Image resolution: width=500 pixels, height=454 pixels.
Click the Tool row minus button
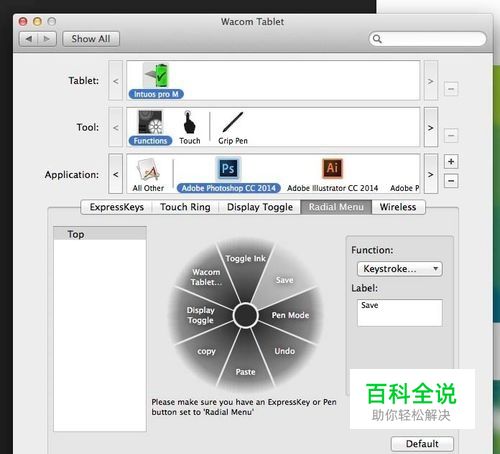(x=451, y=136)
